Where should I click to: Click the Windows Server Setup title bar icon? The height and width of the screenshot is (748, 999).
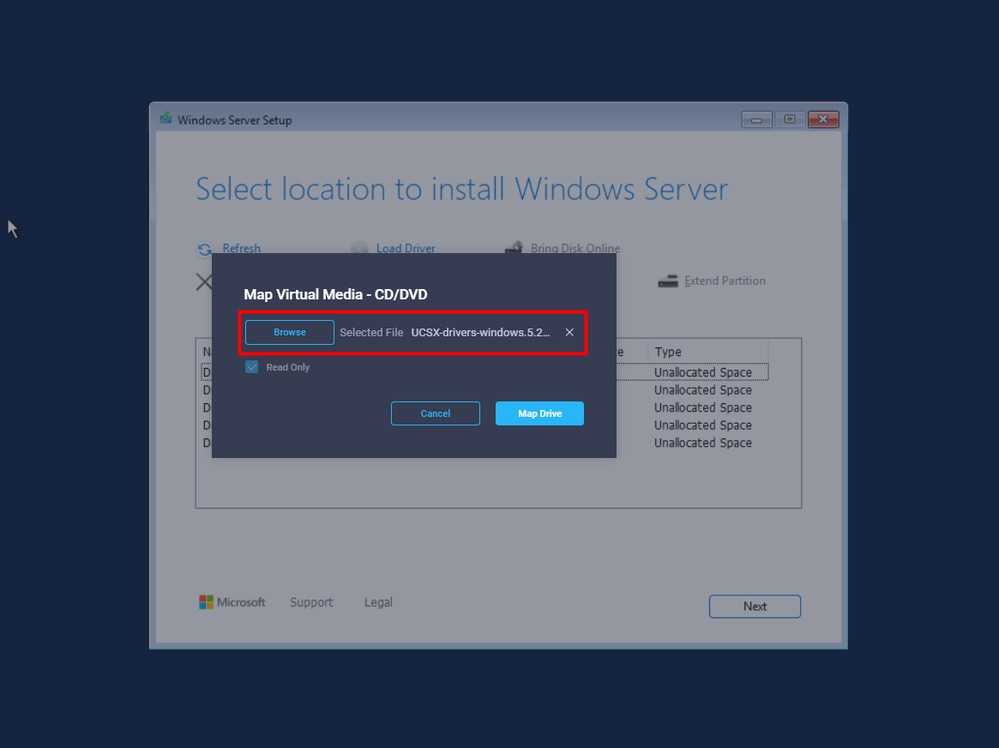tap(166, 118)
